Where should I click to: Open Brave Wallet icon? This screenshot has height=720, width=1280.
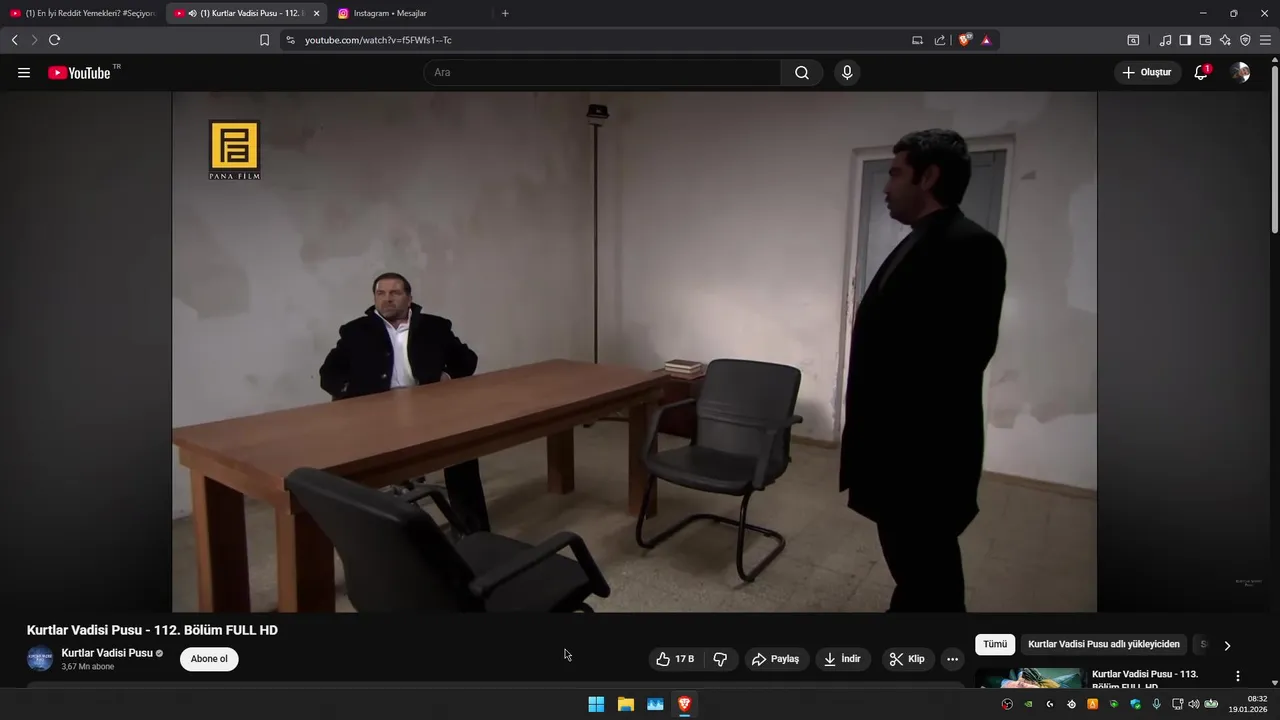[1205, 40]
